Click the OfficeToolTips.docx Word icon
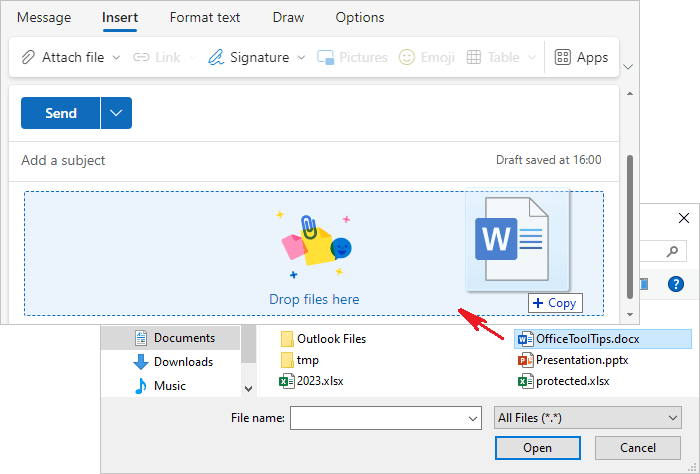 525,339
